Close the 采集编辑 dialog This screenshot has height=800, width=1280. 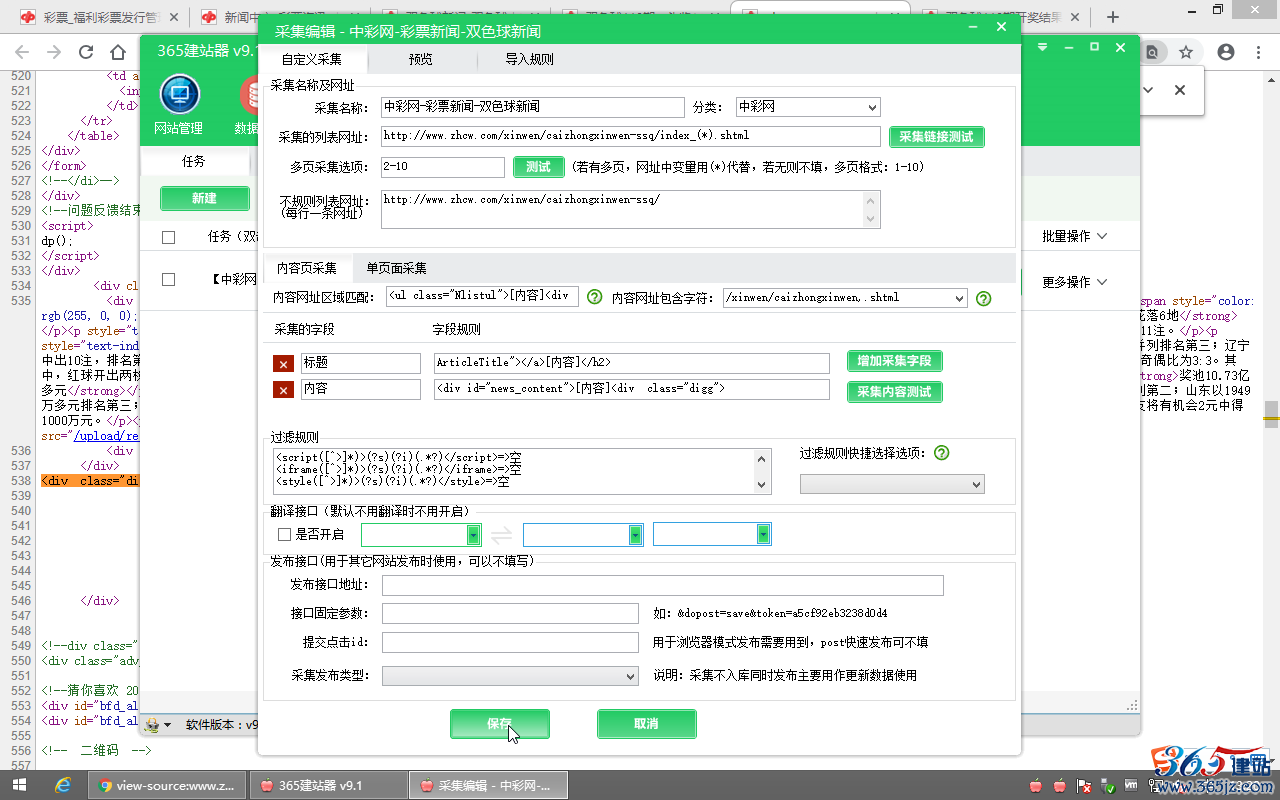click(1001, 27)
